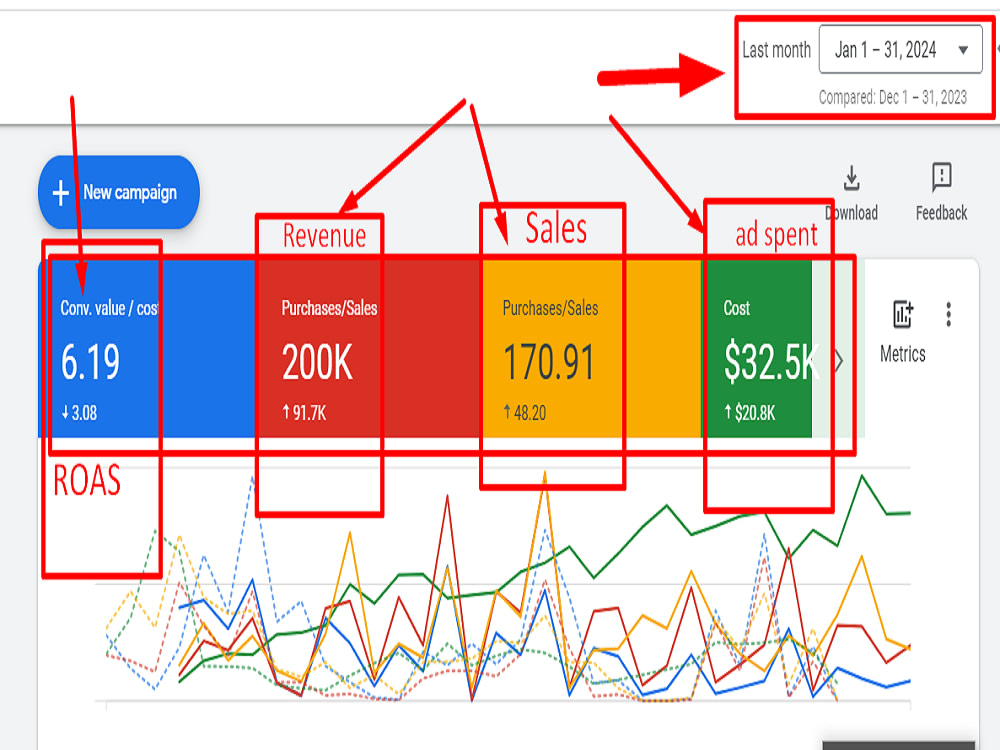Image resolution: width=1000 pixels, height=750 pixels.
Task: Open the Metrics chart icon
Action: click(x=902, y=314)
